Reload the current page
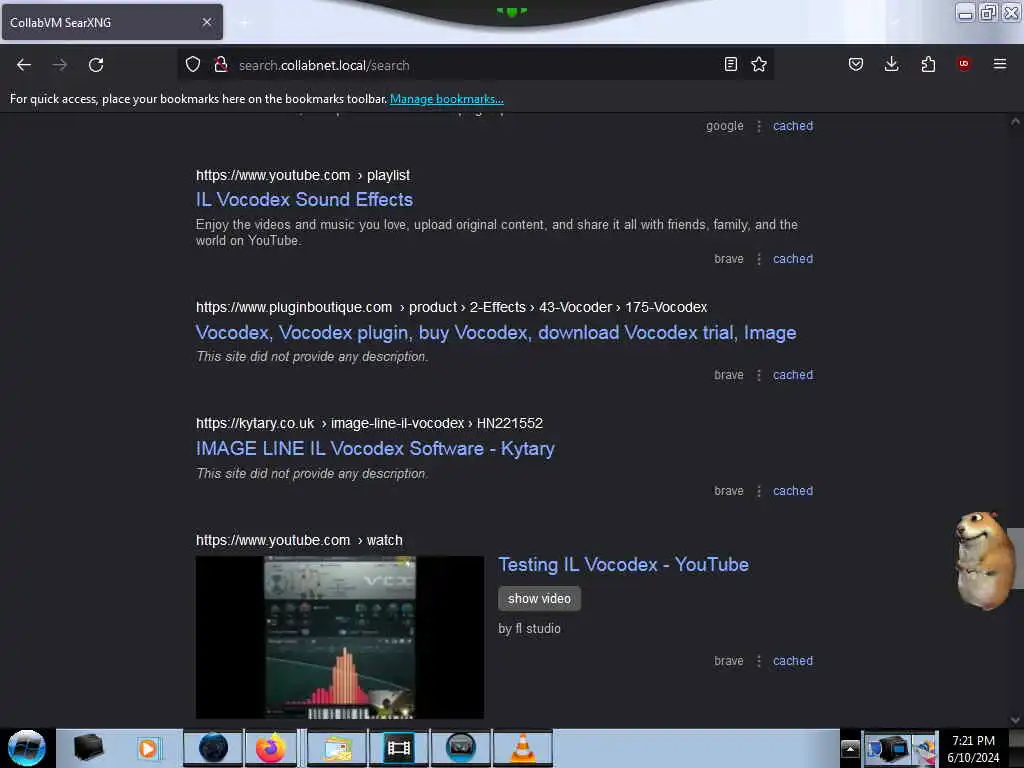This screenshot has width=1024, height=768. (x=96, y=65)
